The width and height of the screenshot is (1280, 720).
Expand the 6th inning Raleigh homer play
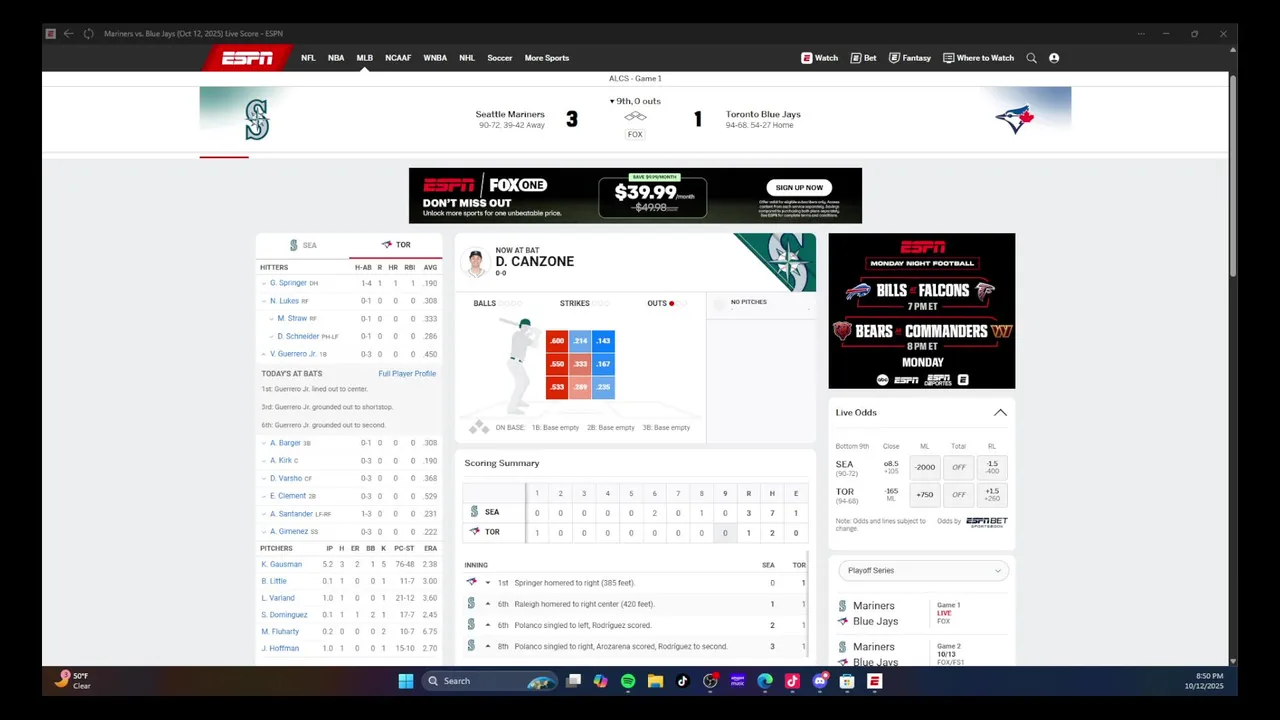[488, 604]
